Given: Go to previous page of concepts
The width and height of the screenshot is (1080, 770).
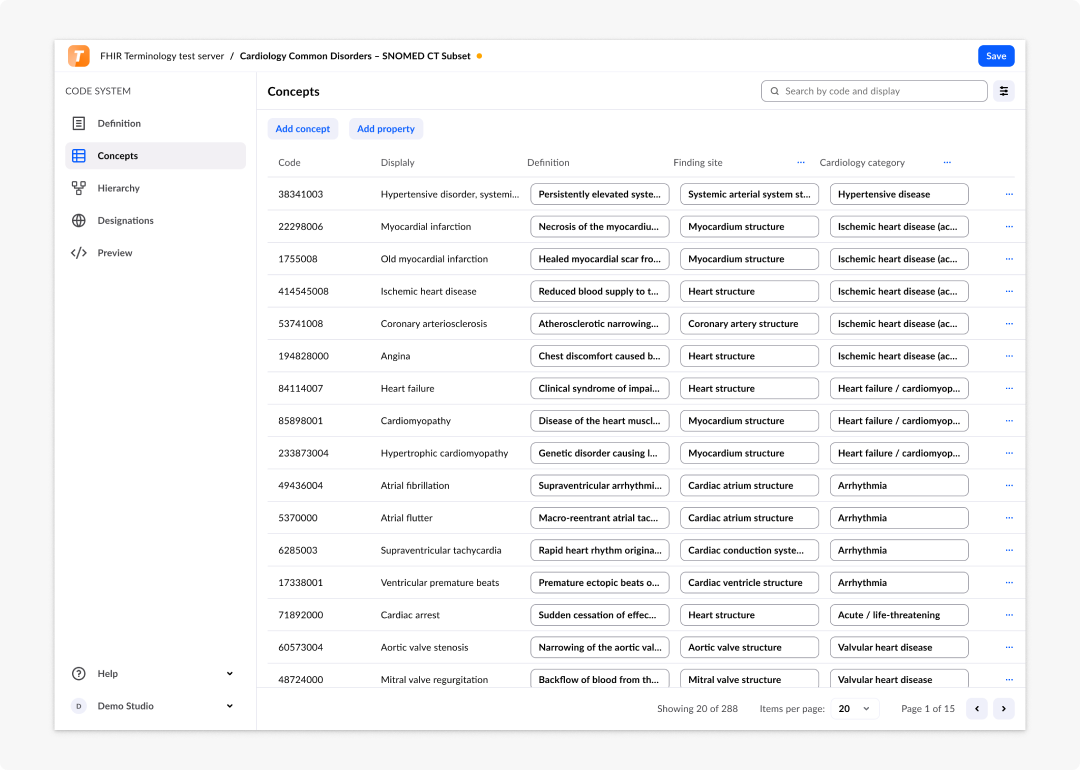Looking at the screenshot, I should point(977,709).
